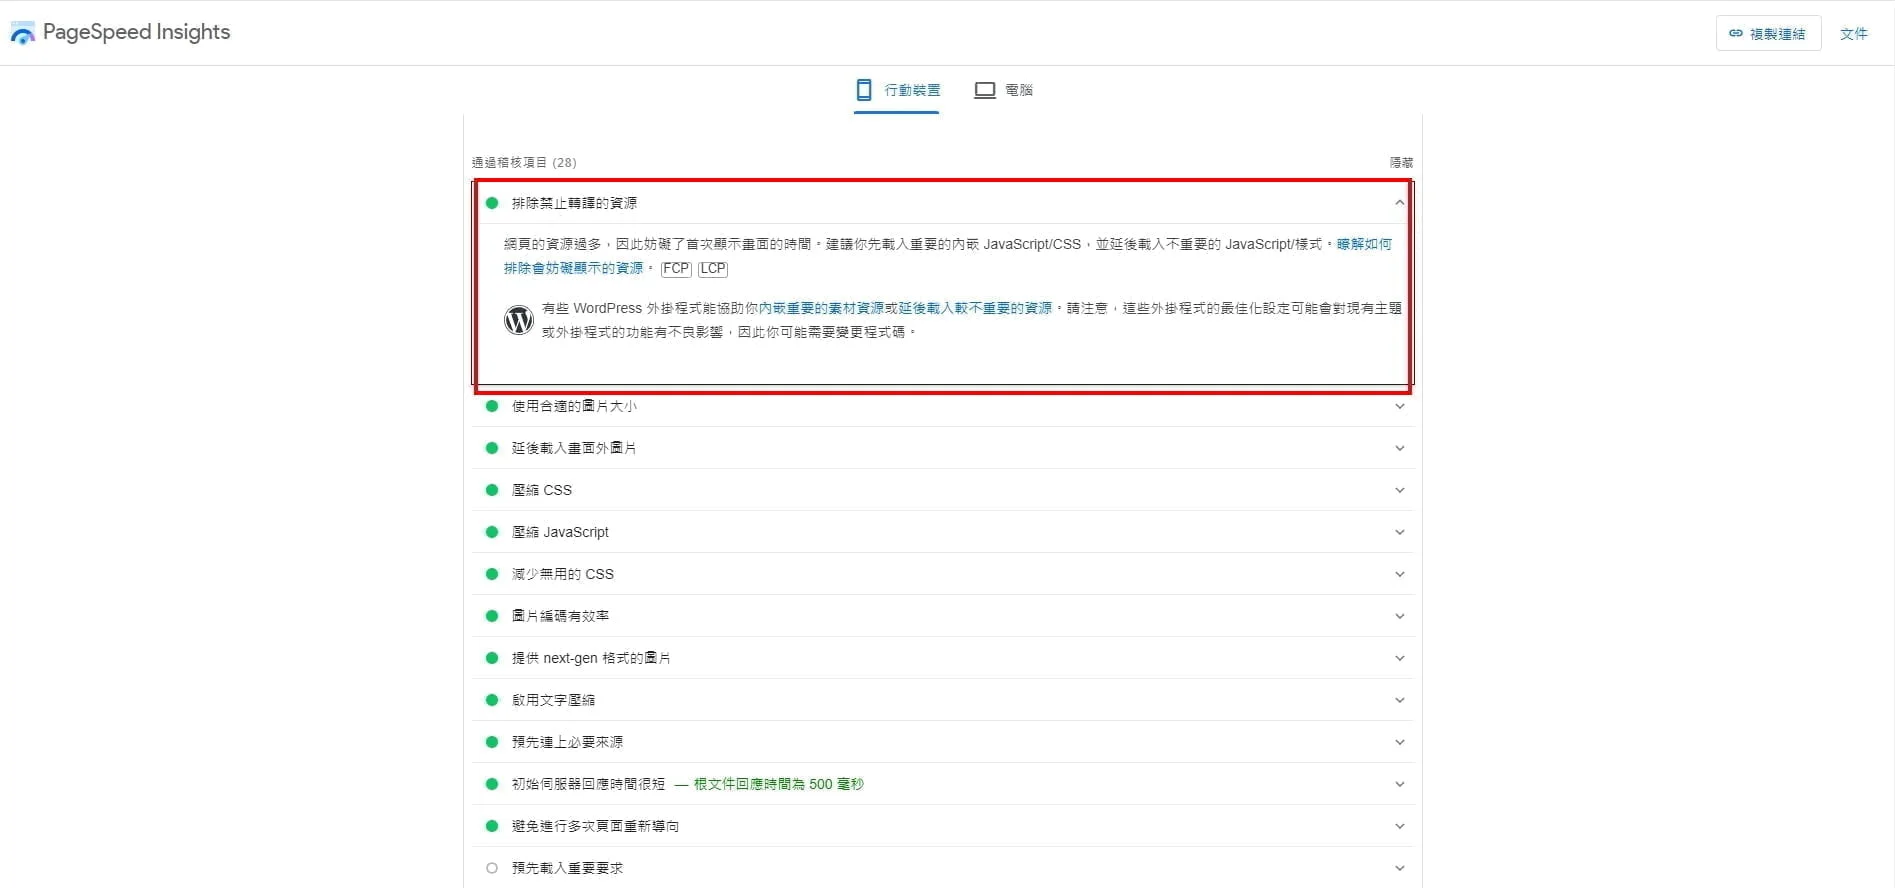Click green status dot beside 壓縮 JavaScript

point(492,532)
